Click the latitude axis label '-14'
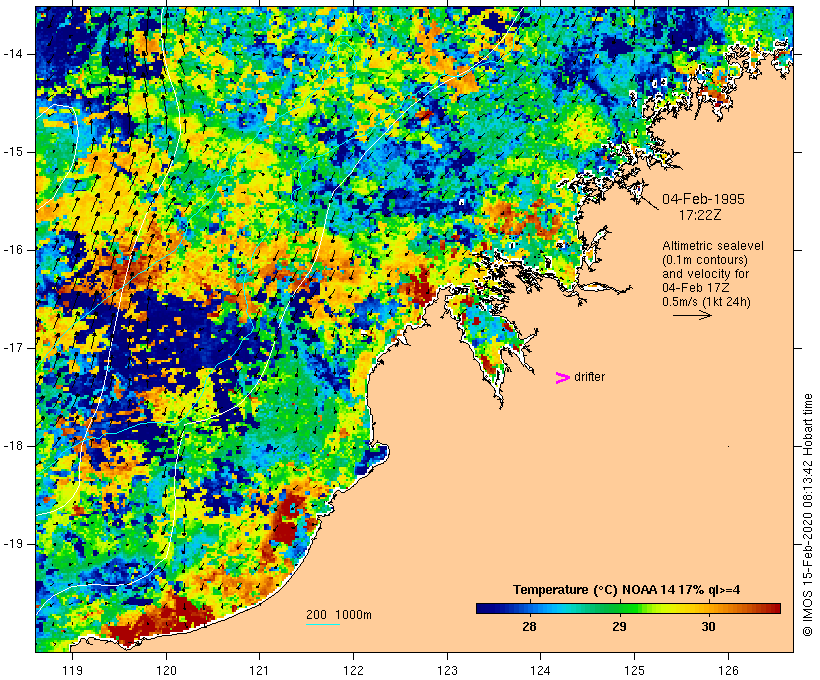 click(x=13, y=54)
